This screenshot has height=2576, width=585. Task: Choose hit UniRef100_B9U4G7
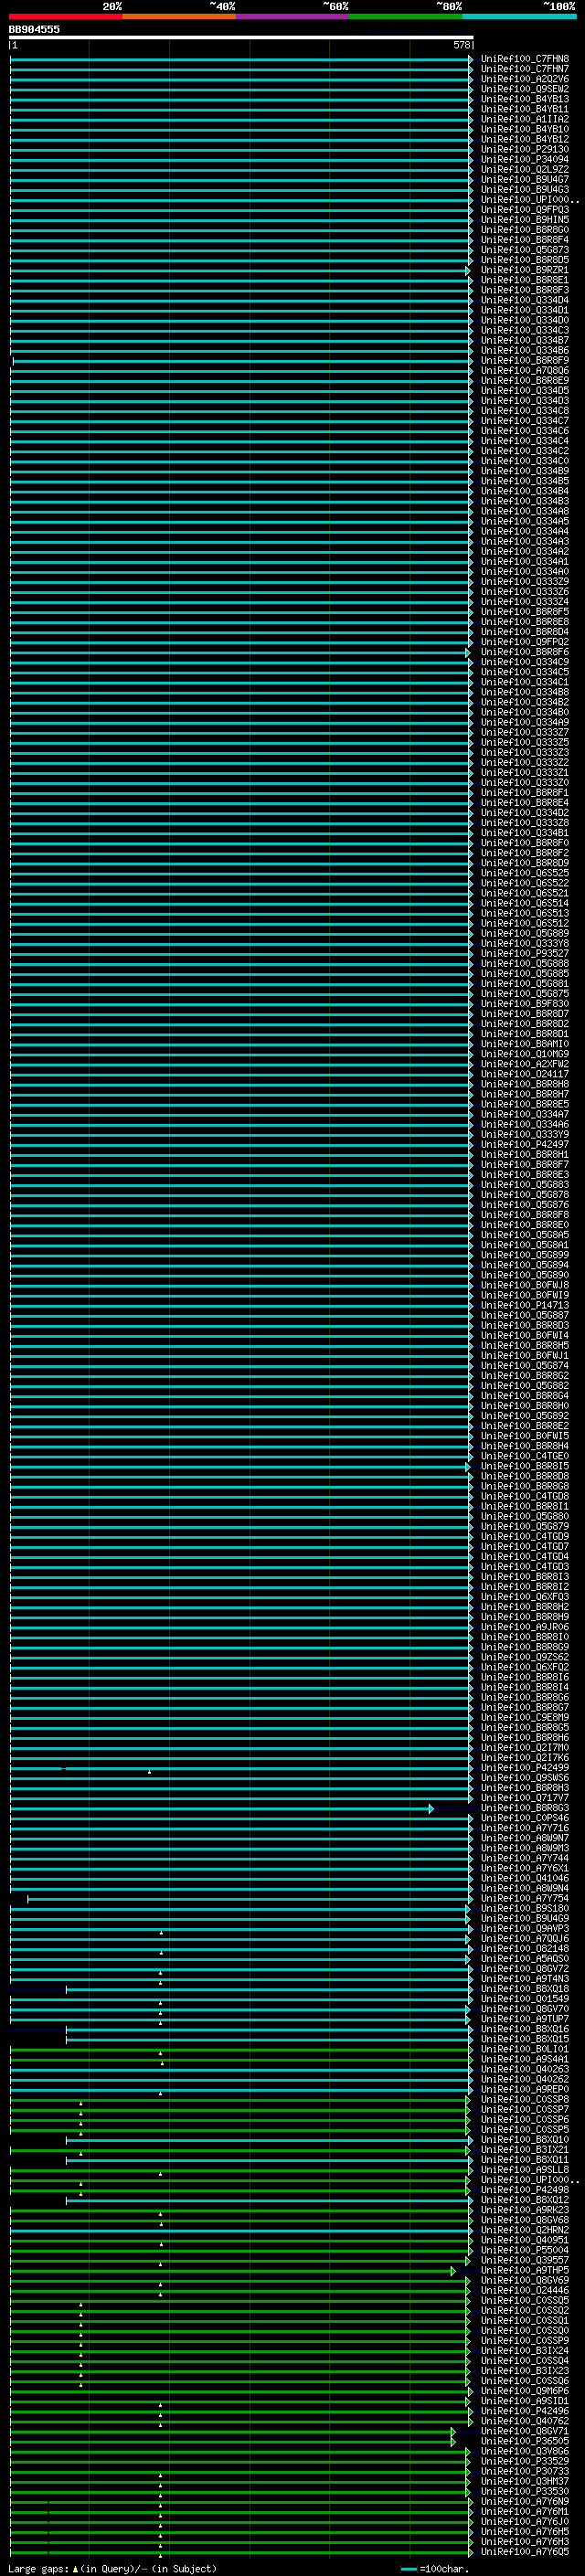tap(525, 179)
